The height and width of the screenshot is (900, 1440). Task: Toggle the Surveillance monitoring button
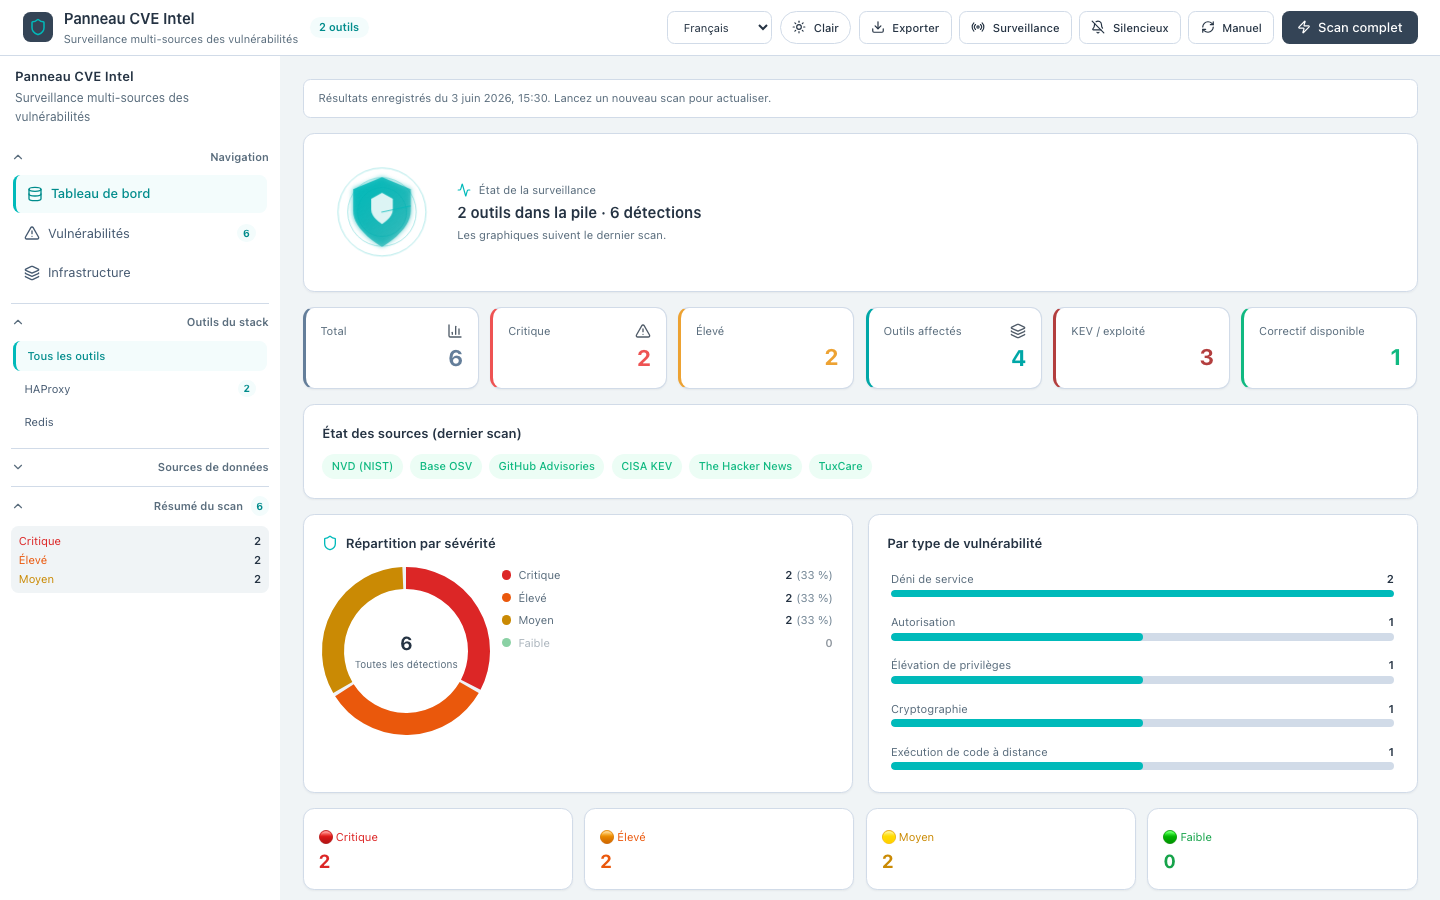(x=1015, y=28)
